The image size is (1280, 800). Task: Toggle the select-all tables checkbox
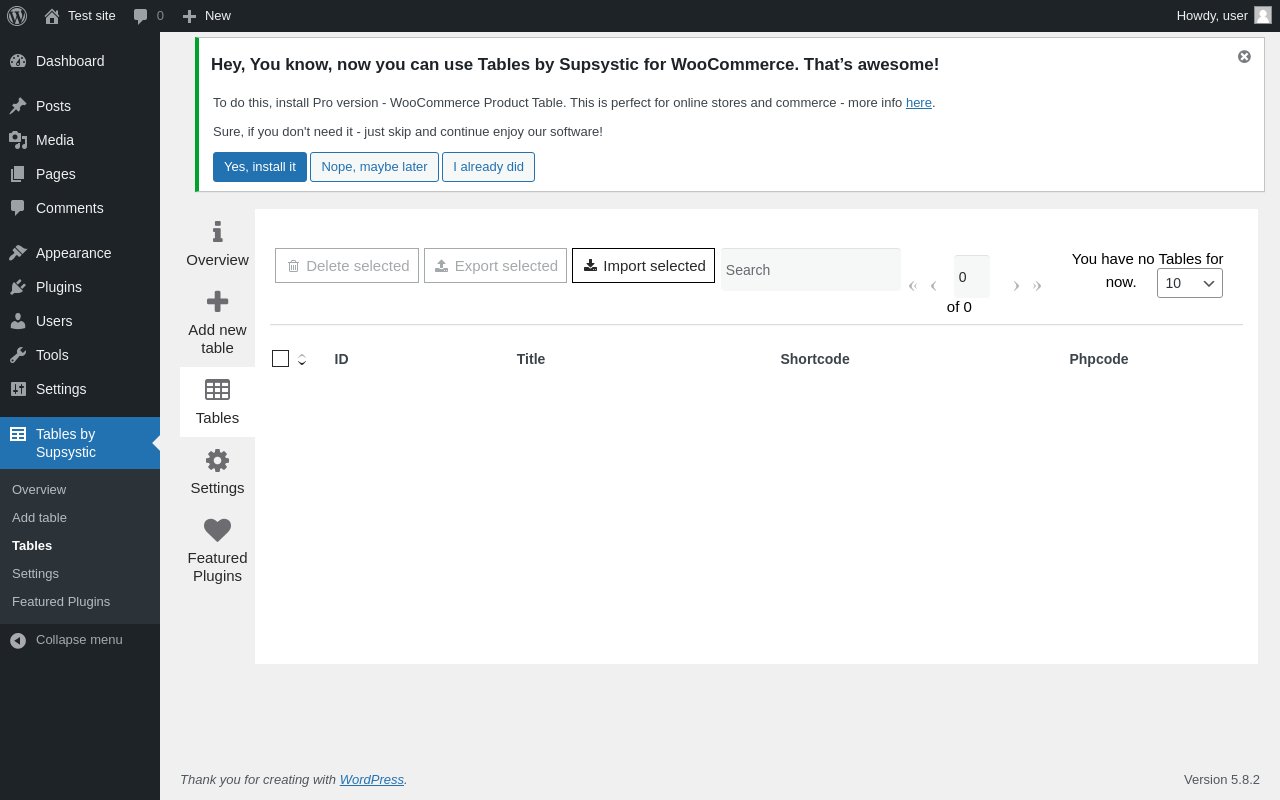coord(280,358)
